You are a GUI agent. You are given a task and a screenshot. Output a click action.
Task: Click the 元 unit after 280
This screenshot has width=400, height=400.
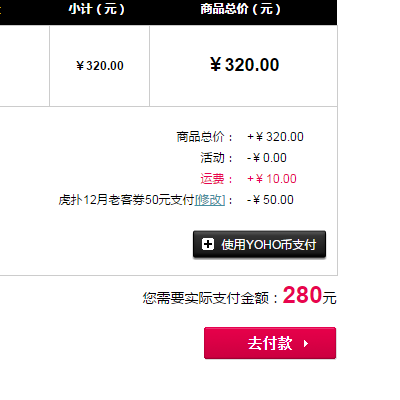[x=329, y=298]
